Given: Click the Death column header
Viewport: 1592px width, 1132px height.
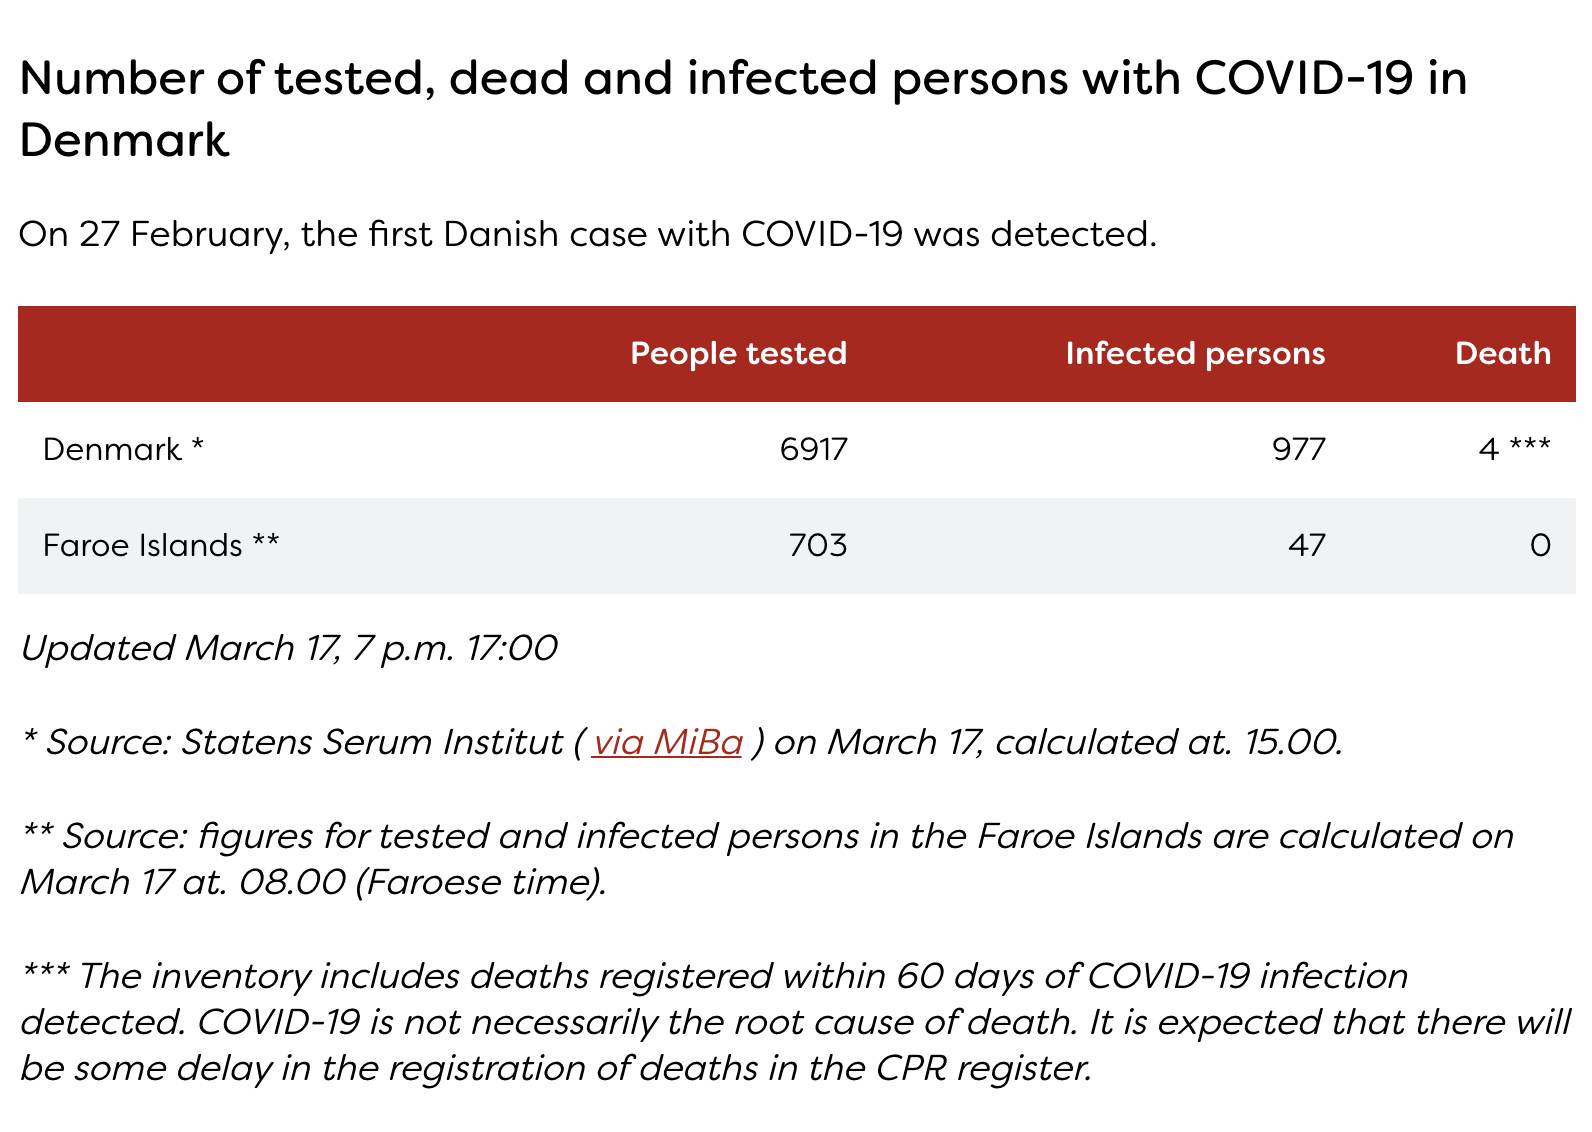Looking at the screenshot, I should click(1503, 353).
